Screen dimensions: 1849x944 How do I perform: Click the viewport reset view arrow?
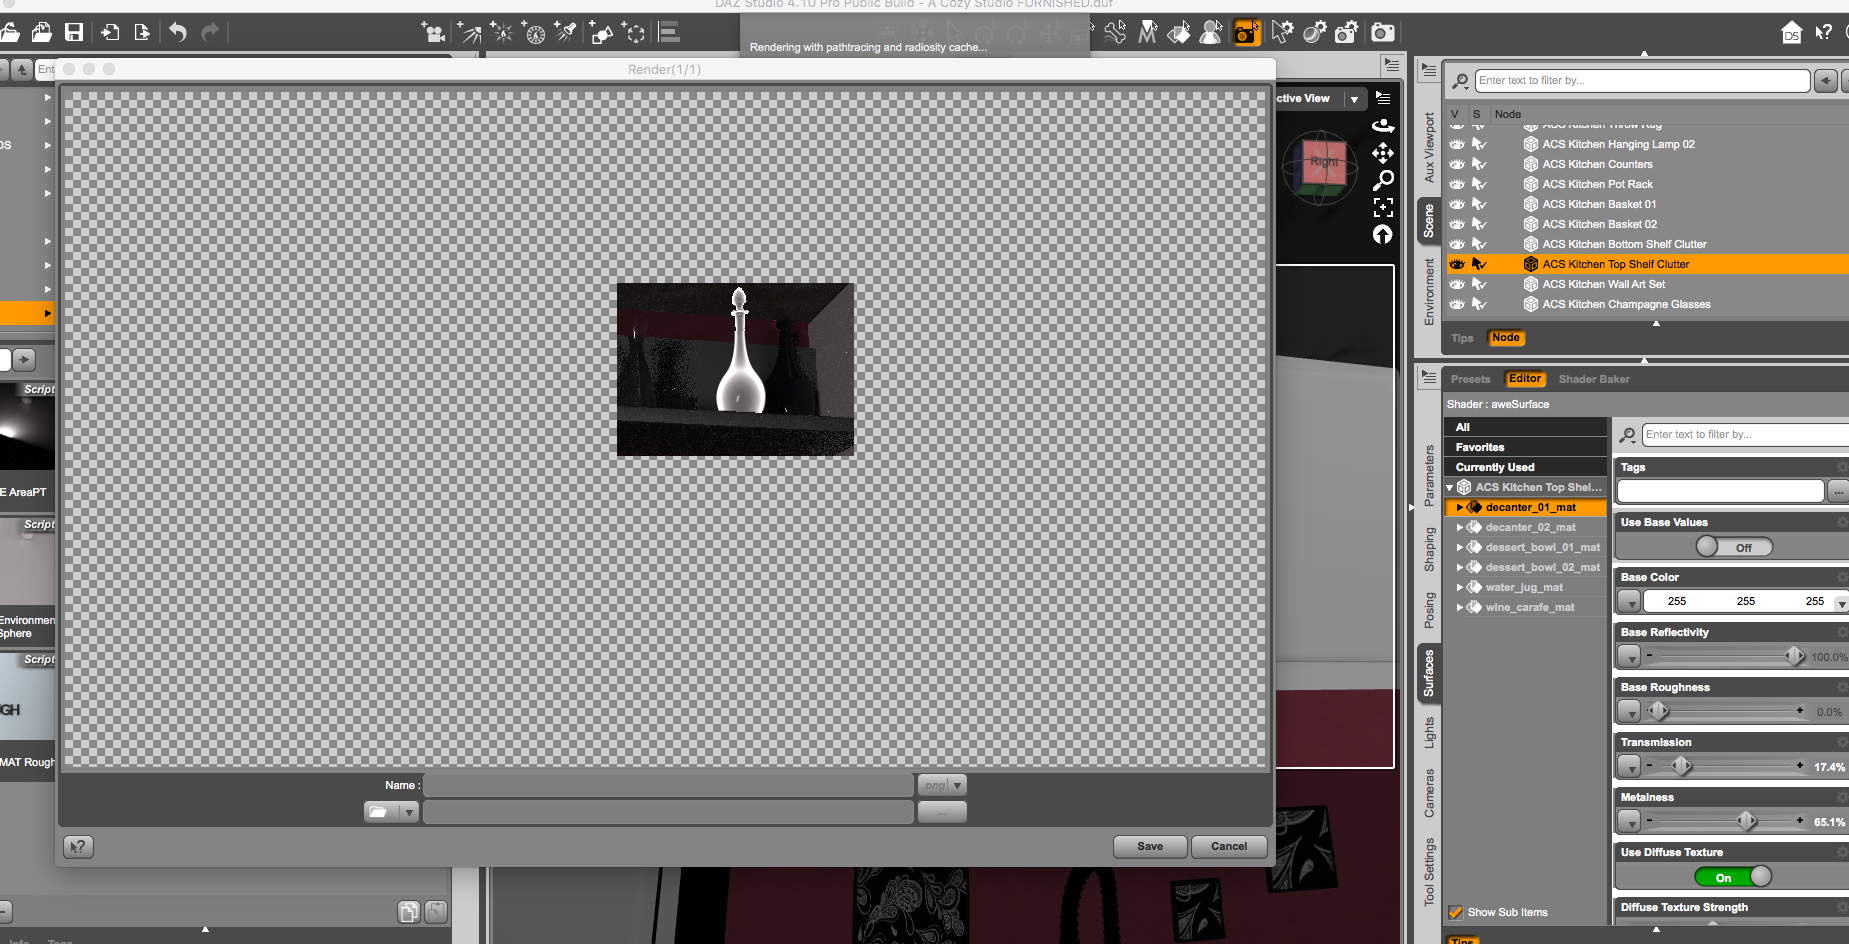tap(1383, 234)
